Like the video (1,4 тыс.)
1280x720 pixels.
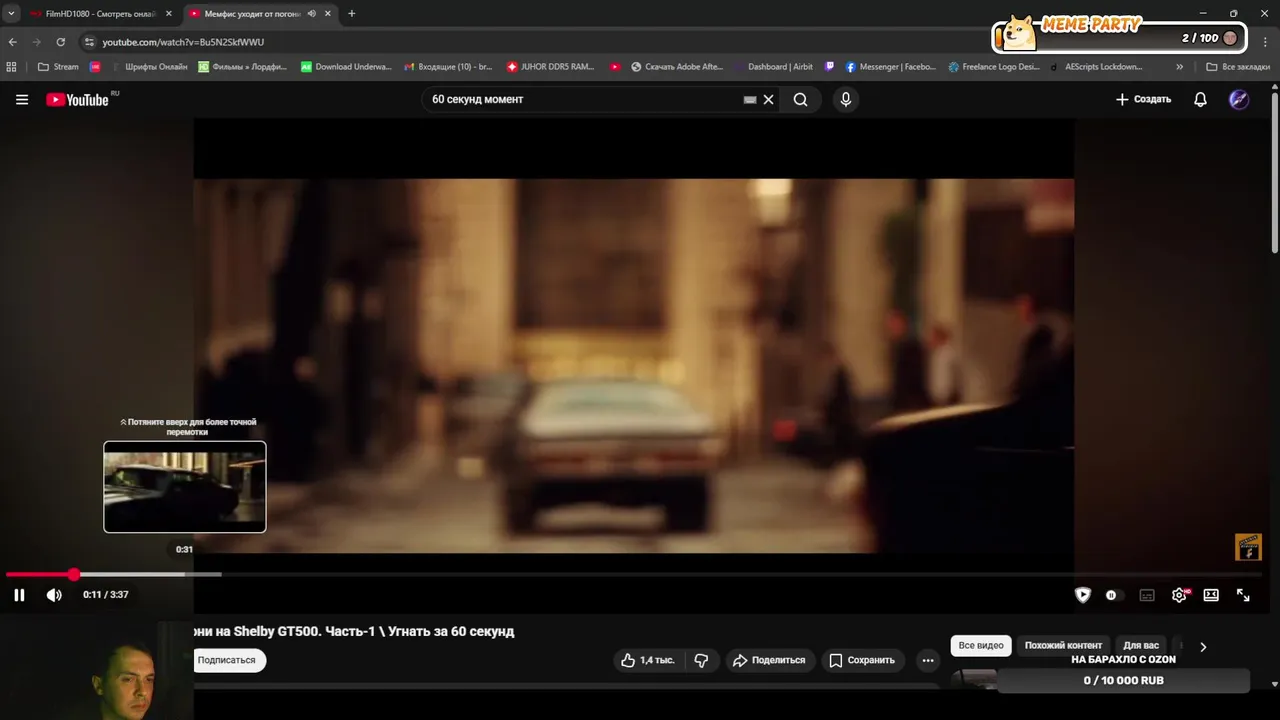pos(647,660)
